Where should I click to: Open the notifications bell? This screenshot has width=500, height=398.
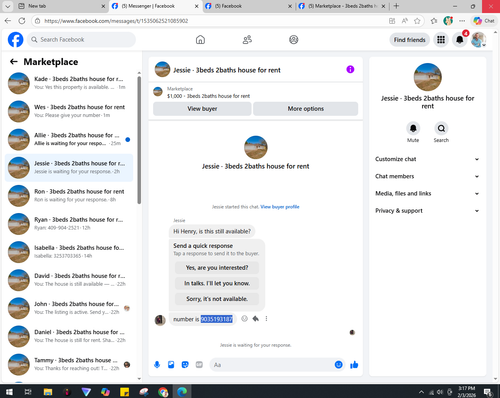(x=460, y=40)
